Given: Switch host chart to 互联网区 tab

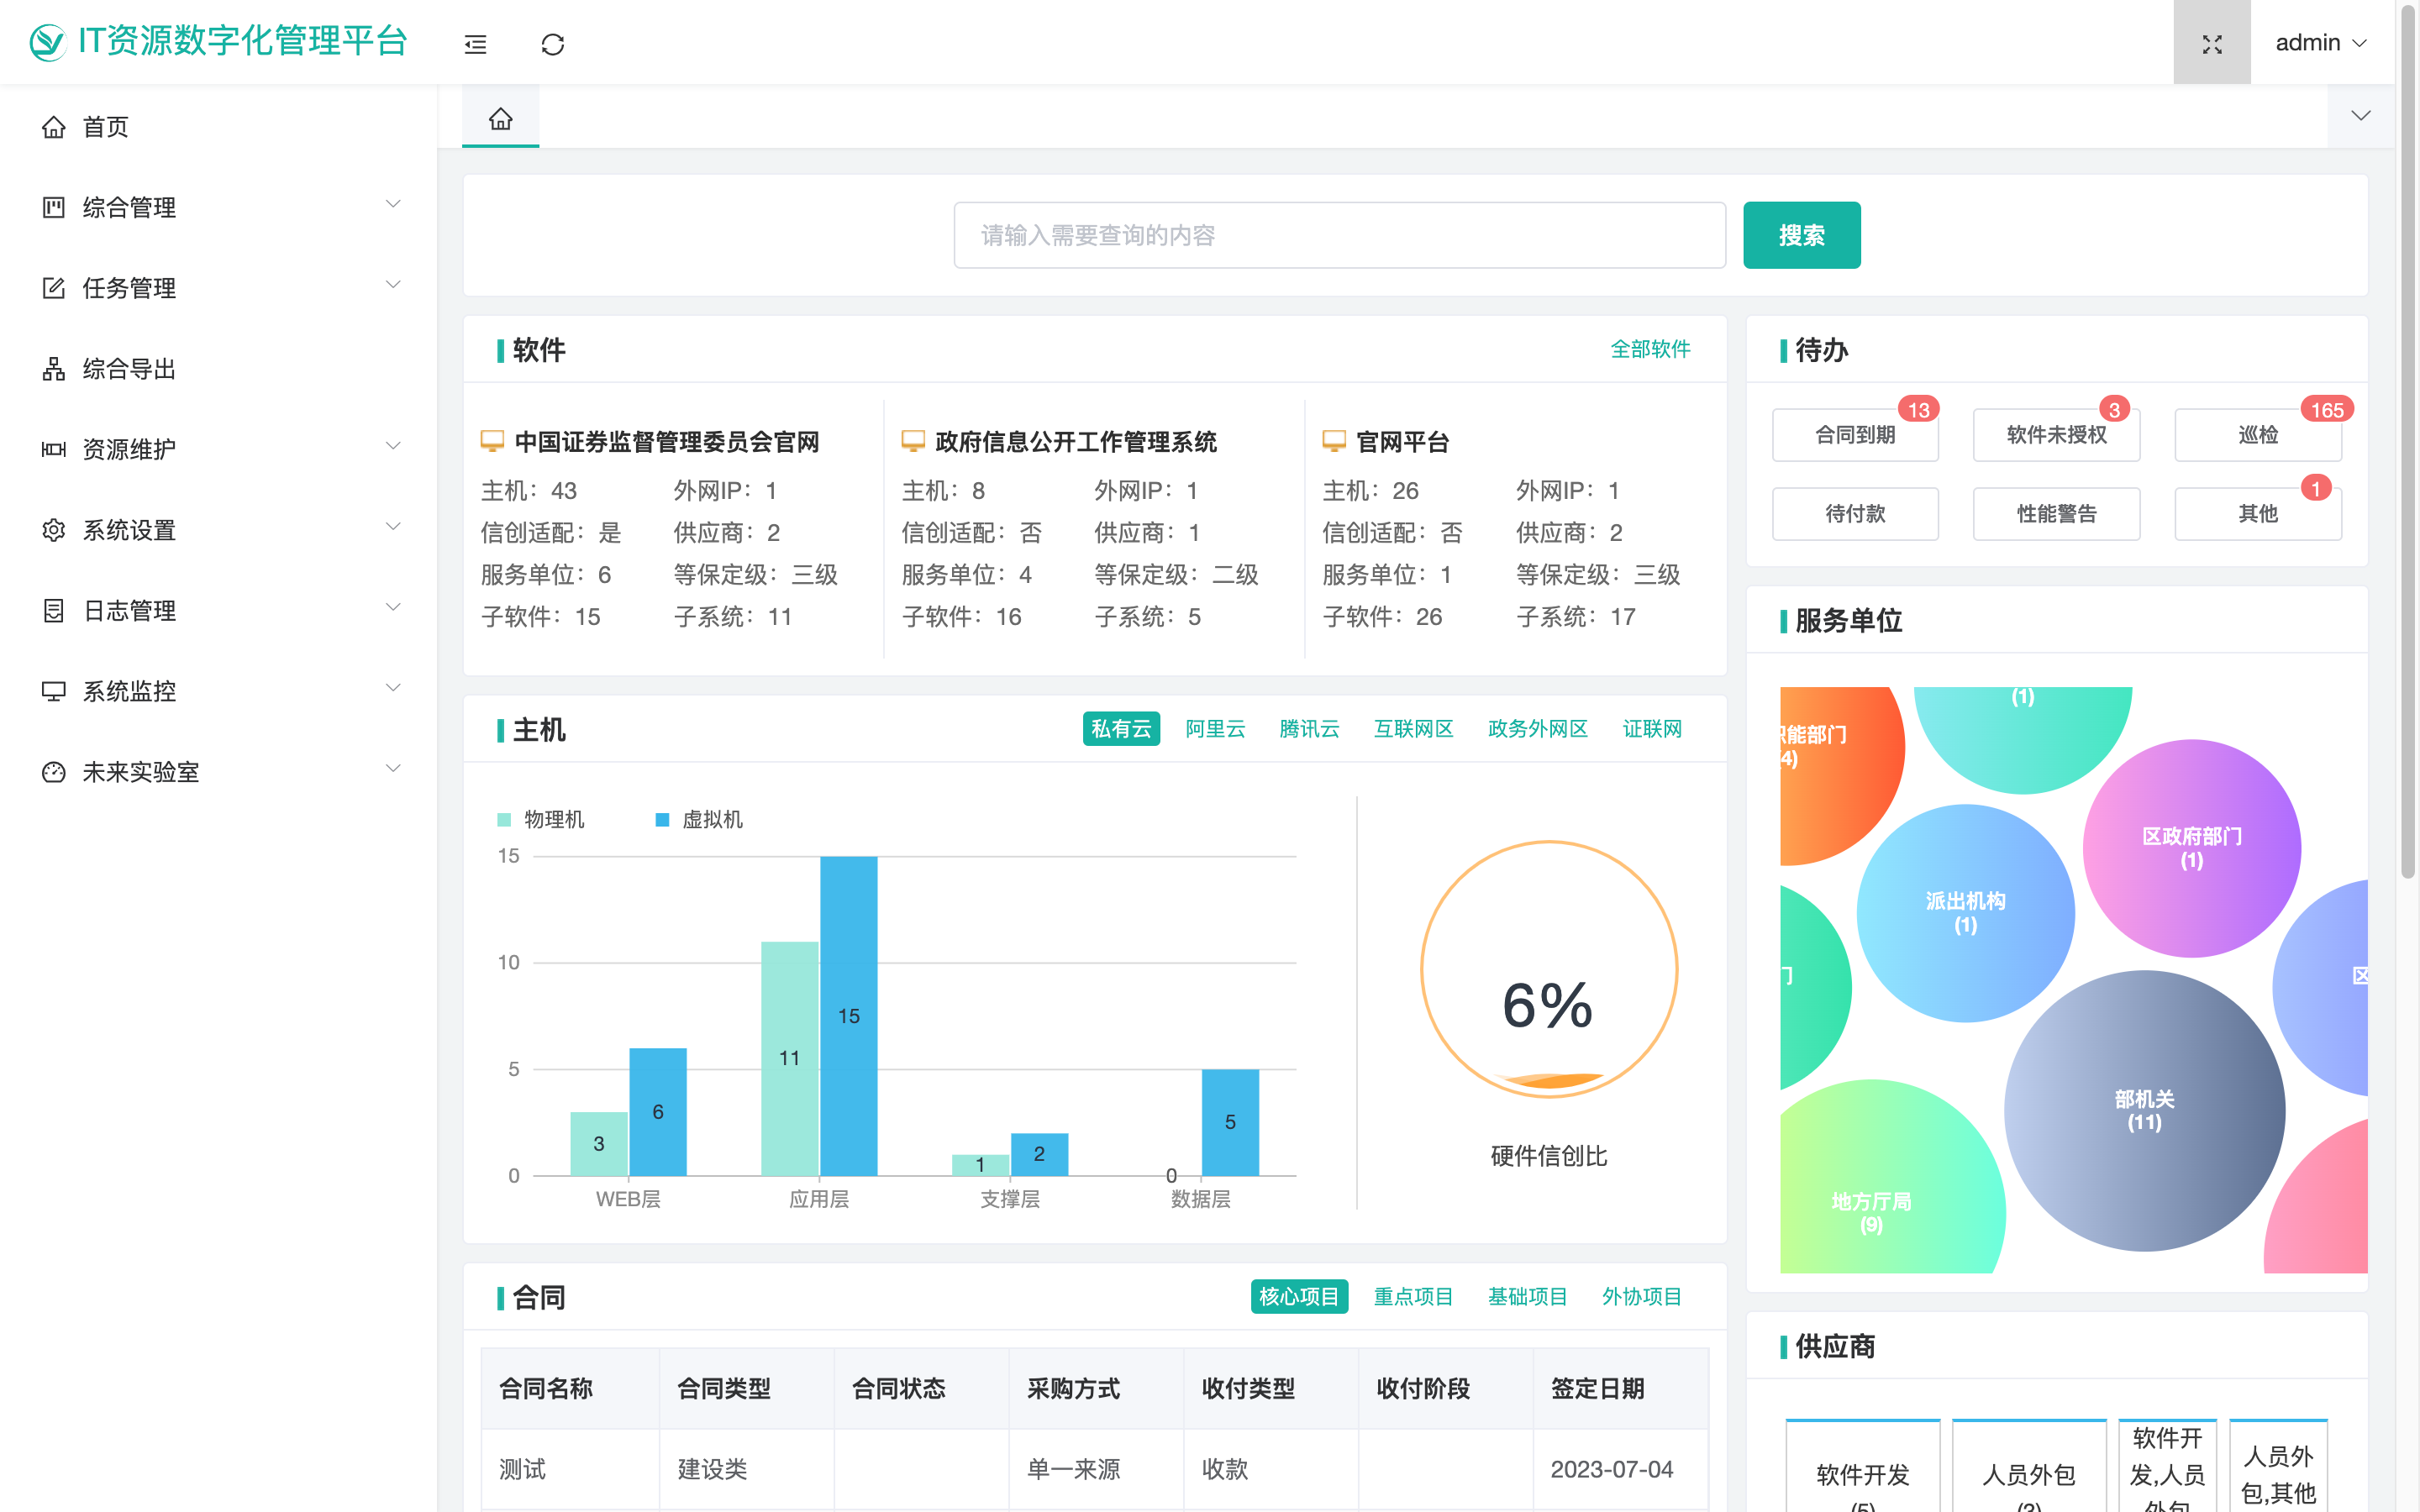Looking at the screenshot, I should pyautogui.click(x=1413, y=729).
